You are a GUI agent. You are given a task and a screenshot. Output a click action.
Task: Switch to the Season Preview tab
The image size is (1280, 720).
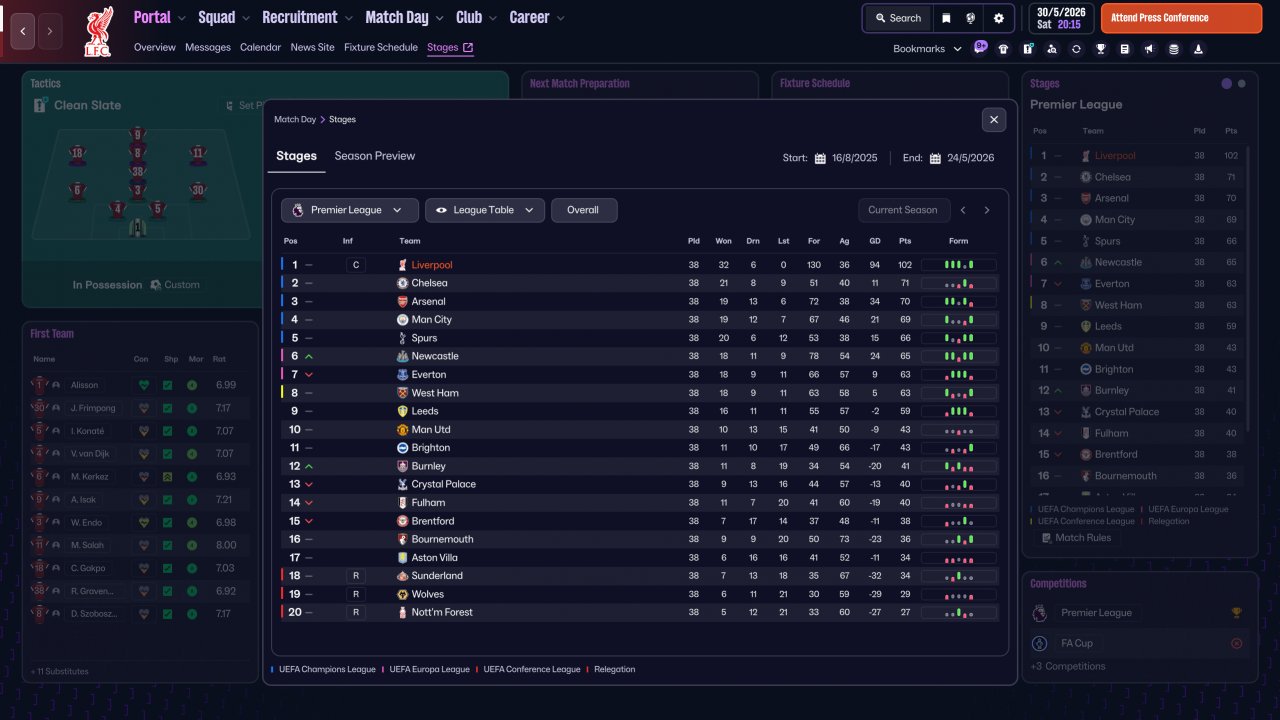coord(375,156)
